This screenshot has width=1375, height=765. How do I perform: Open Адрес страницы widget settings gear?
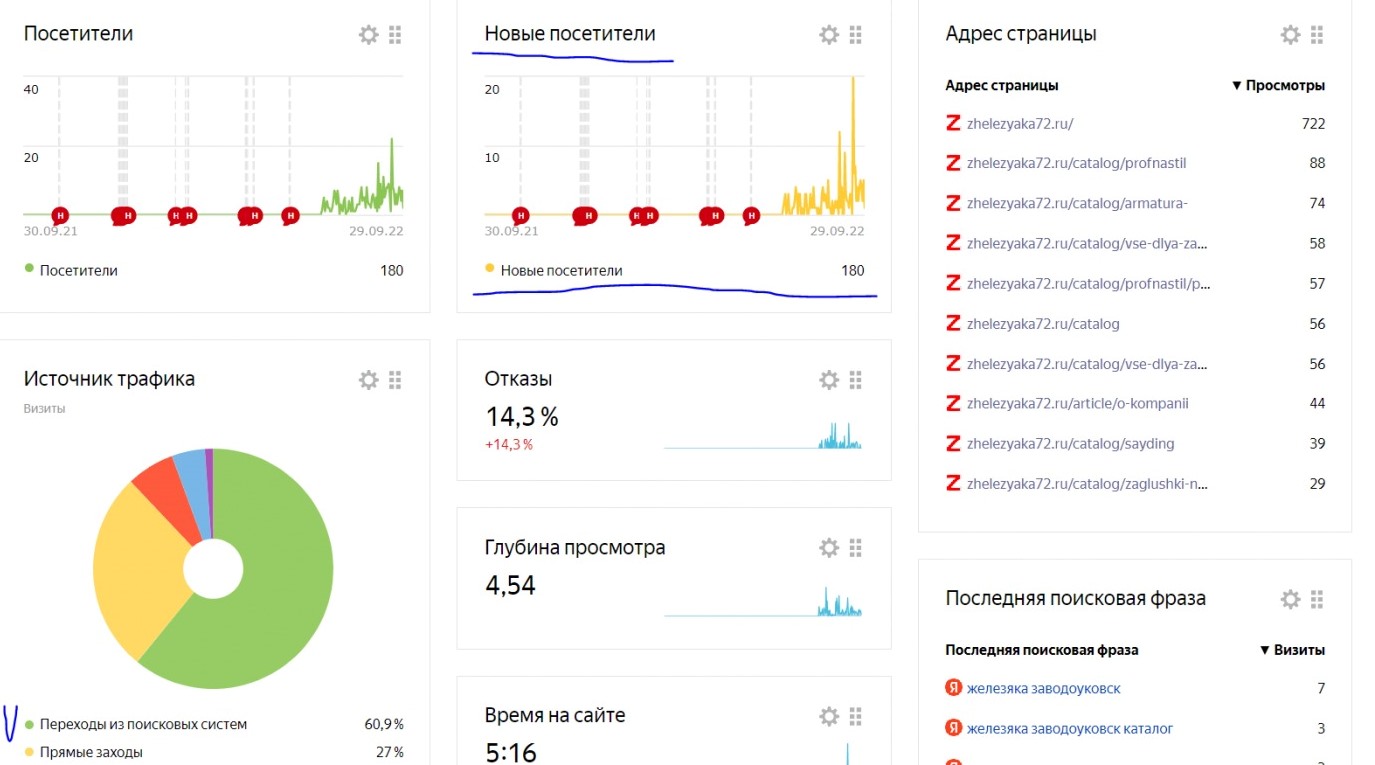(1290, 35)
